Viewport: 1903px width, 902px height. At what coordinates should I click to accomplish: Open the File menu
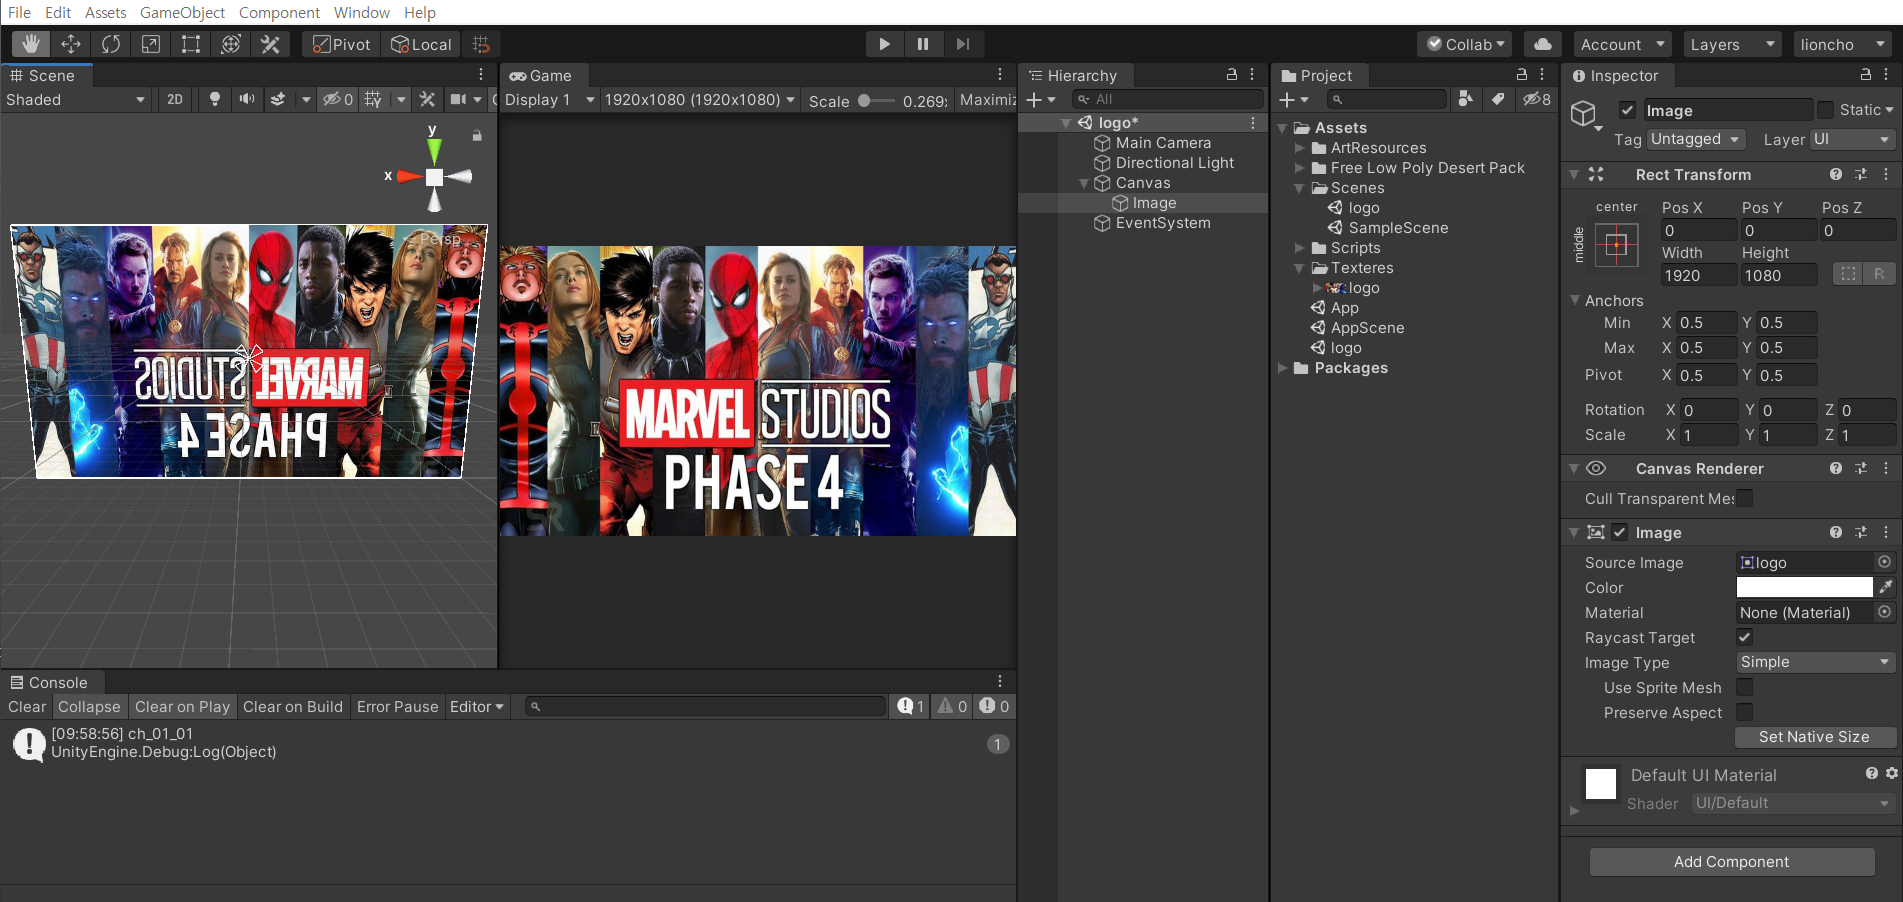coord(20,12)
